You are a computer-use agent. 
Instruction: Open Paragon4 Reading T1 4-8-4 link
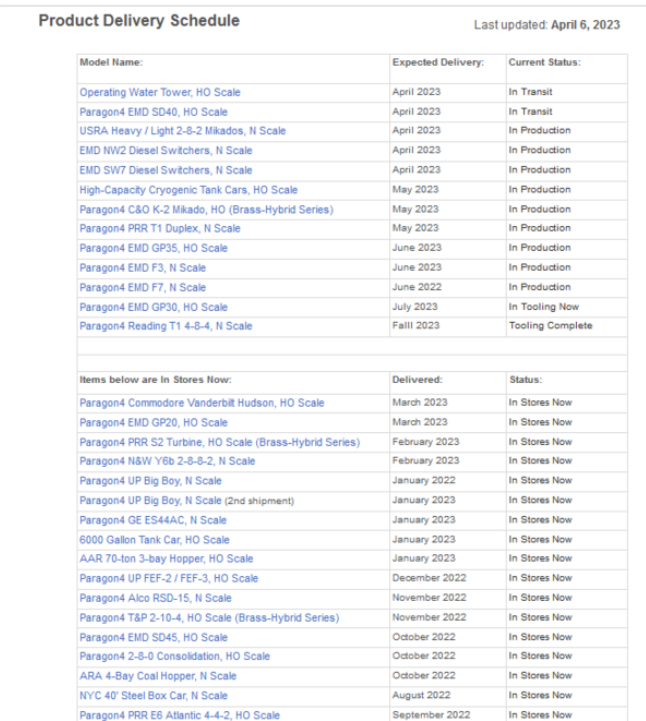point(166,326)
